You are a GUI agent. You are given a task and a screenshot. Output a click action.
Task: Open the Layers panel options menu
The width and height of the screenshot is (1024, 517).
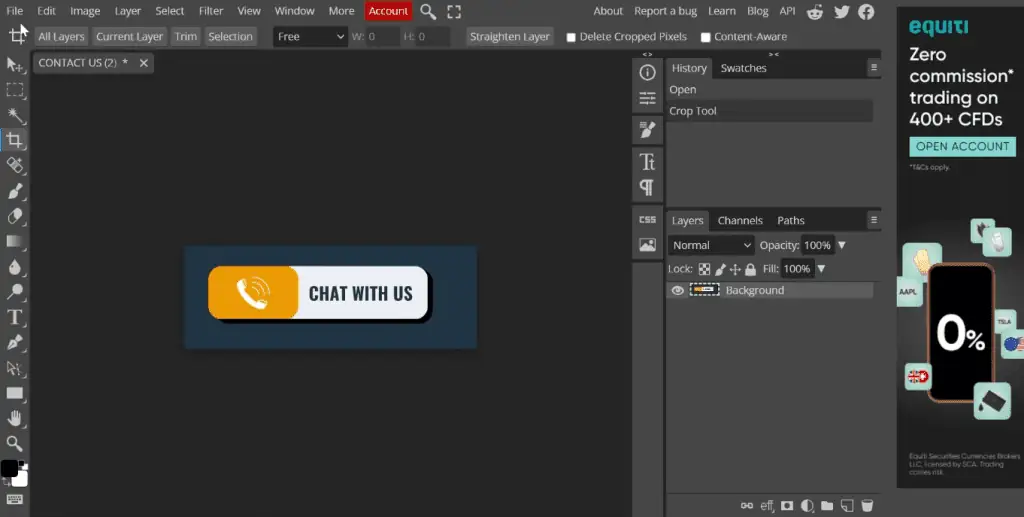click(x=874, y=220)
